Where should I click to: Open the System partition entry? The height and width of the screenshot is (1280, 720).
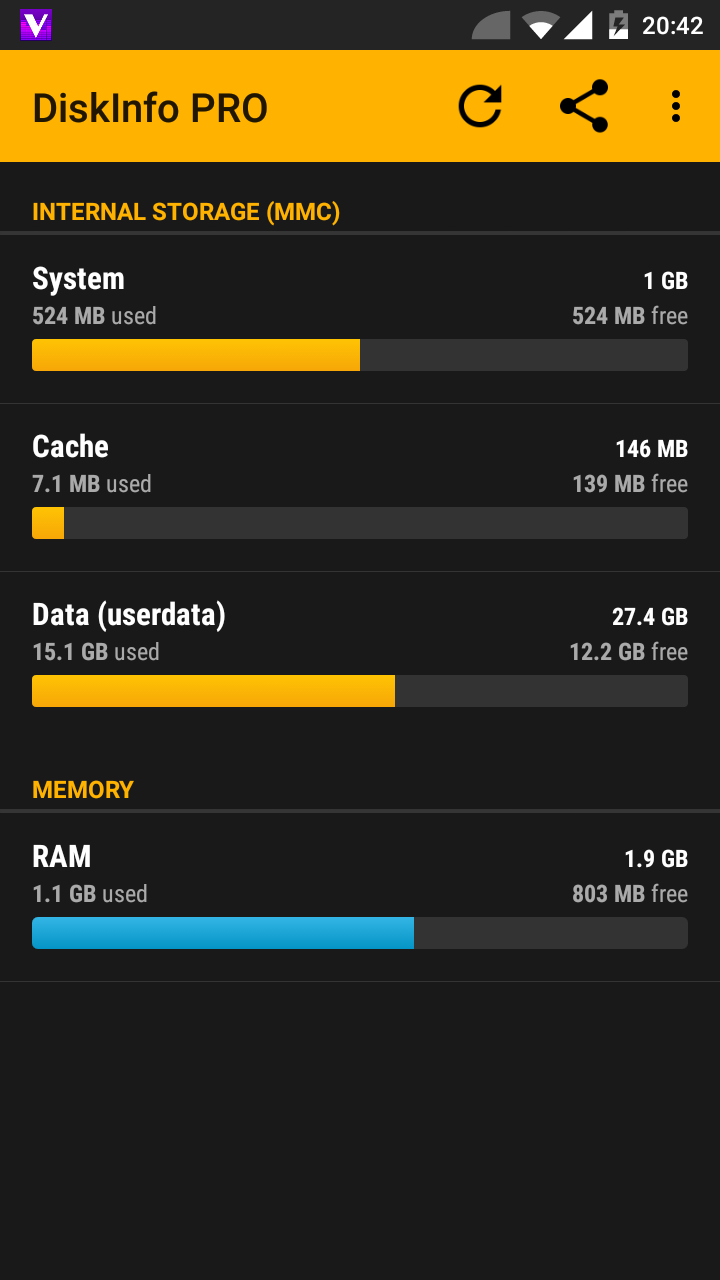(x=360, y=297)
